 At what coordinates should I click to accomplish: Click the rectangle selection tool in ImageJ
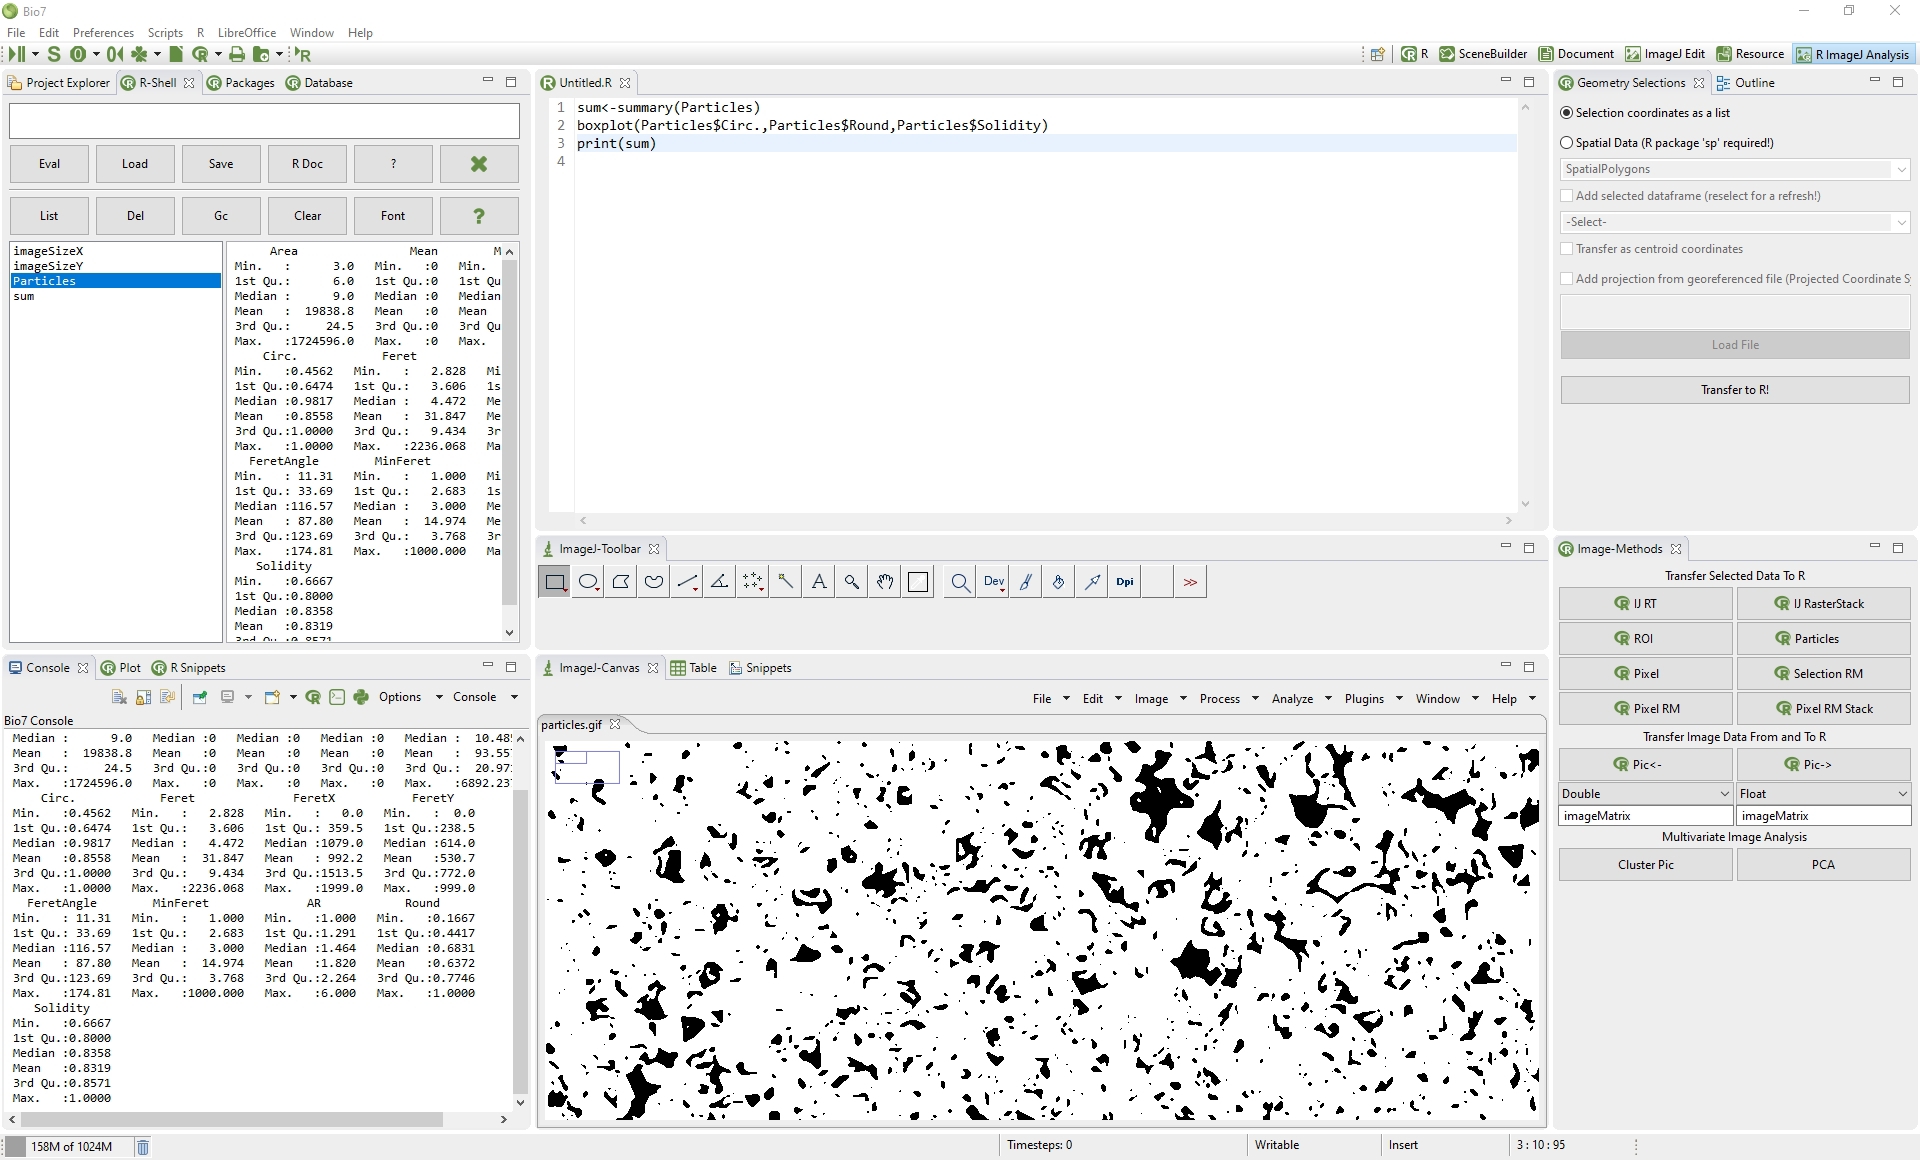554,581
